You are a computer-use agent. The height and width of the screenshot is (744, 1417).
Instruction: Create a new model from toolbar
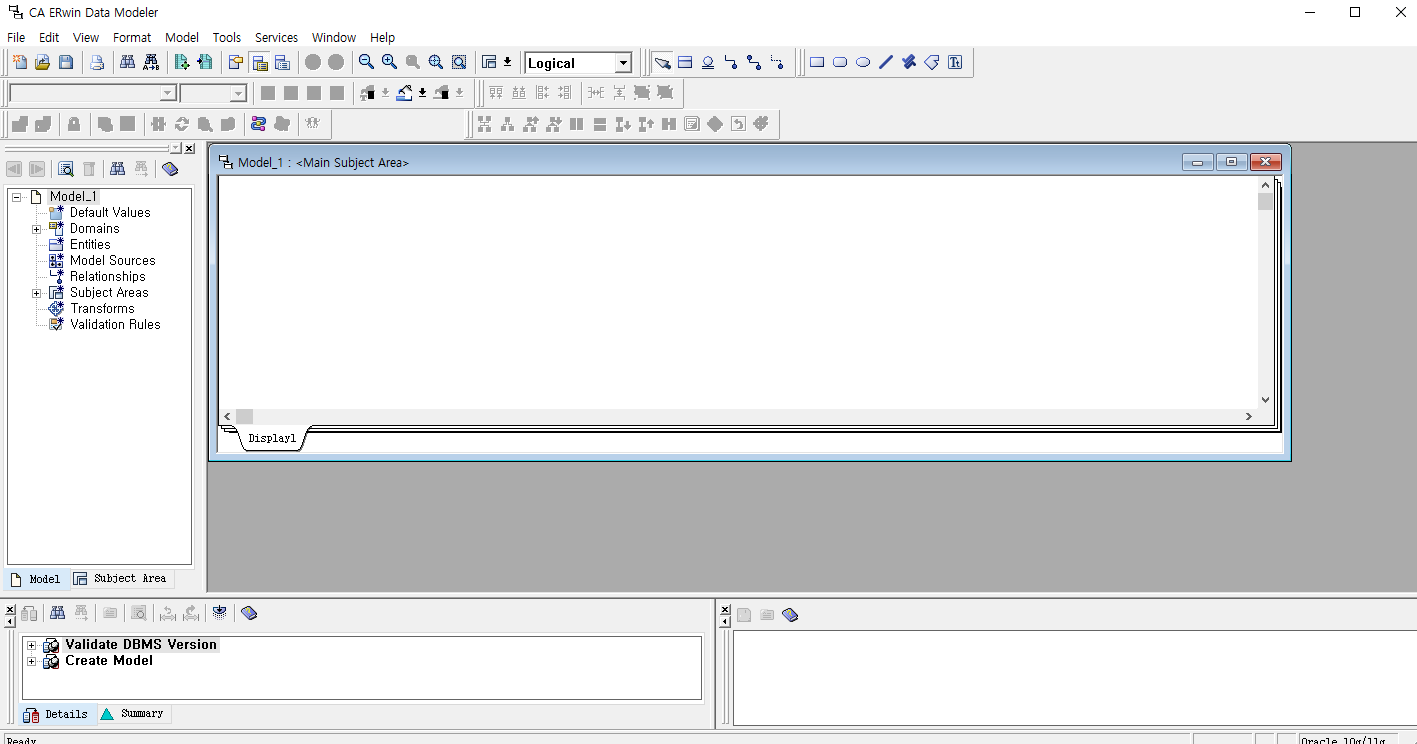tap(20, 63)
